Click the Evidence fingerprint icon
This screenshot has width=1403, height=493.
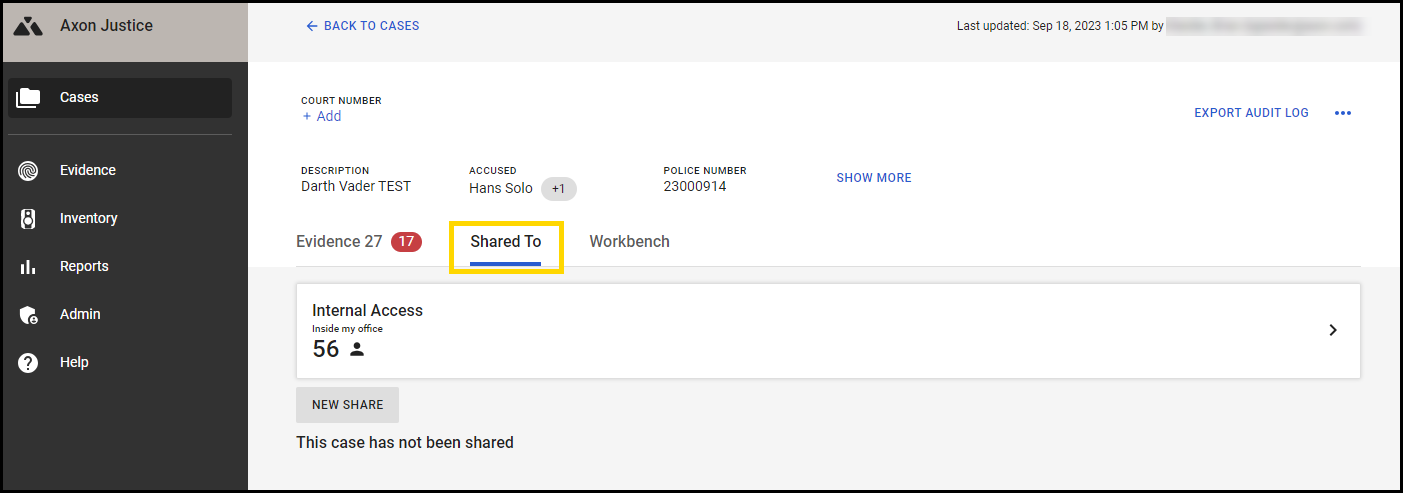[28, 171]
